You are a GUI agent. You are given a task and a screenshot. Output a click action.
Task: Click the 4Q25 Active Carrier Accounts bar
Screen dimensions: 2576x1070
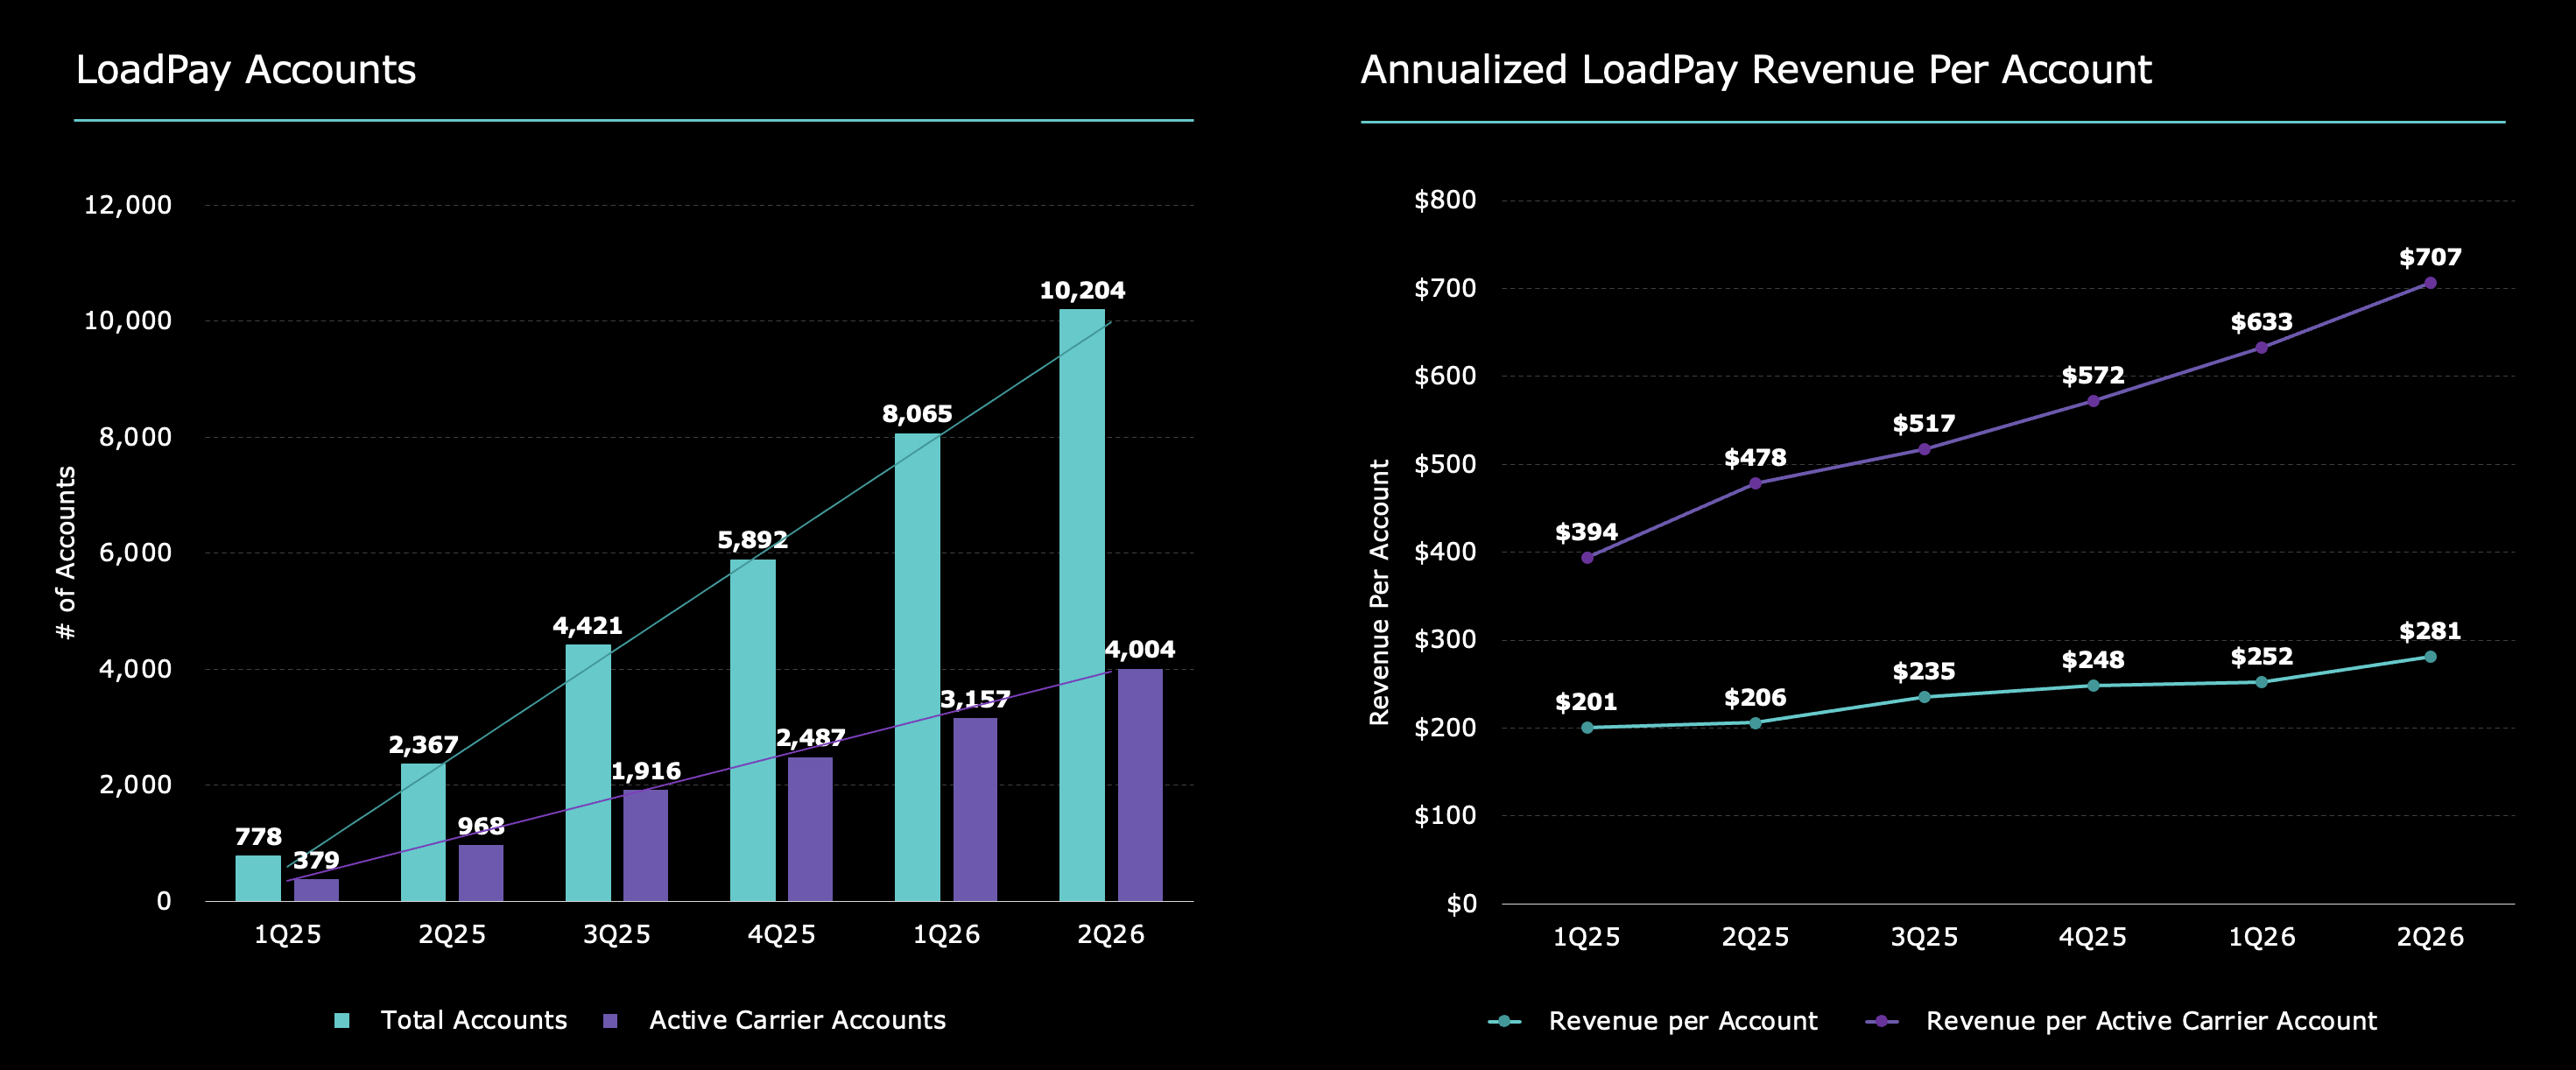810,829
